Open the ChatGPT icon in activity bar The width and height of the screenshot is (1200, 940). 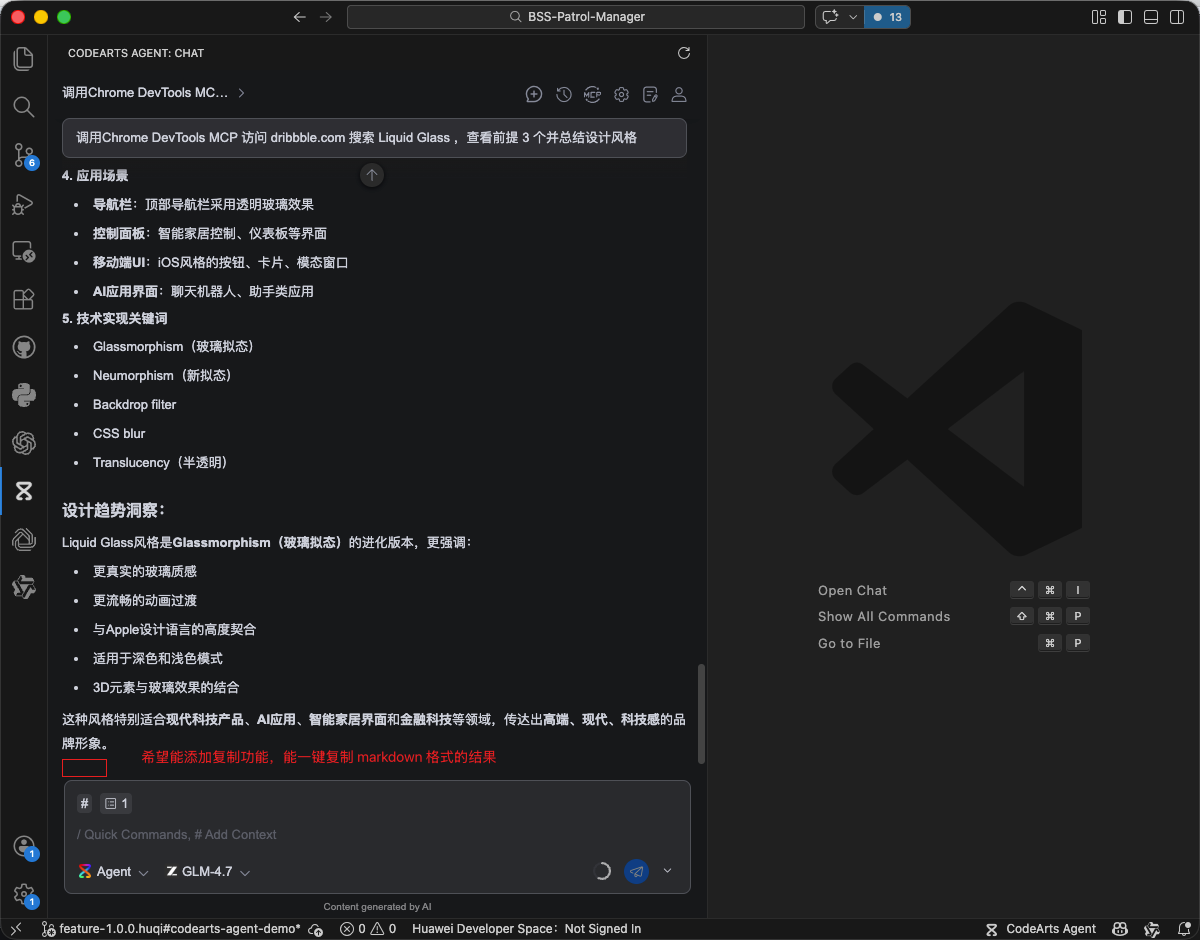(24, 443)
